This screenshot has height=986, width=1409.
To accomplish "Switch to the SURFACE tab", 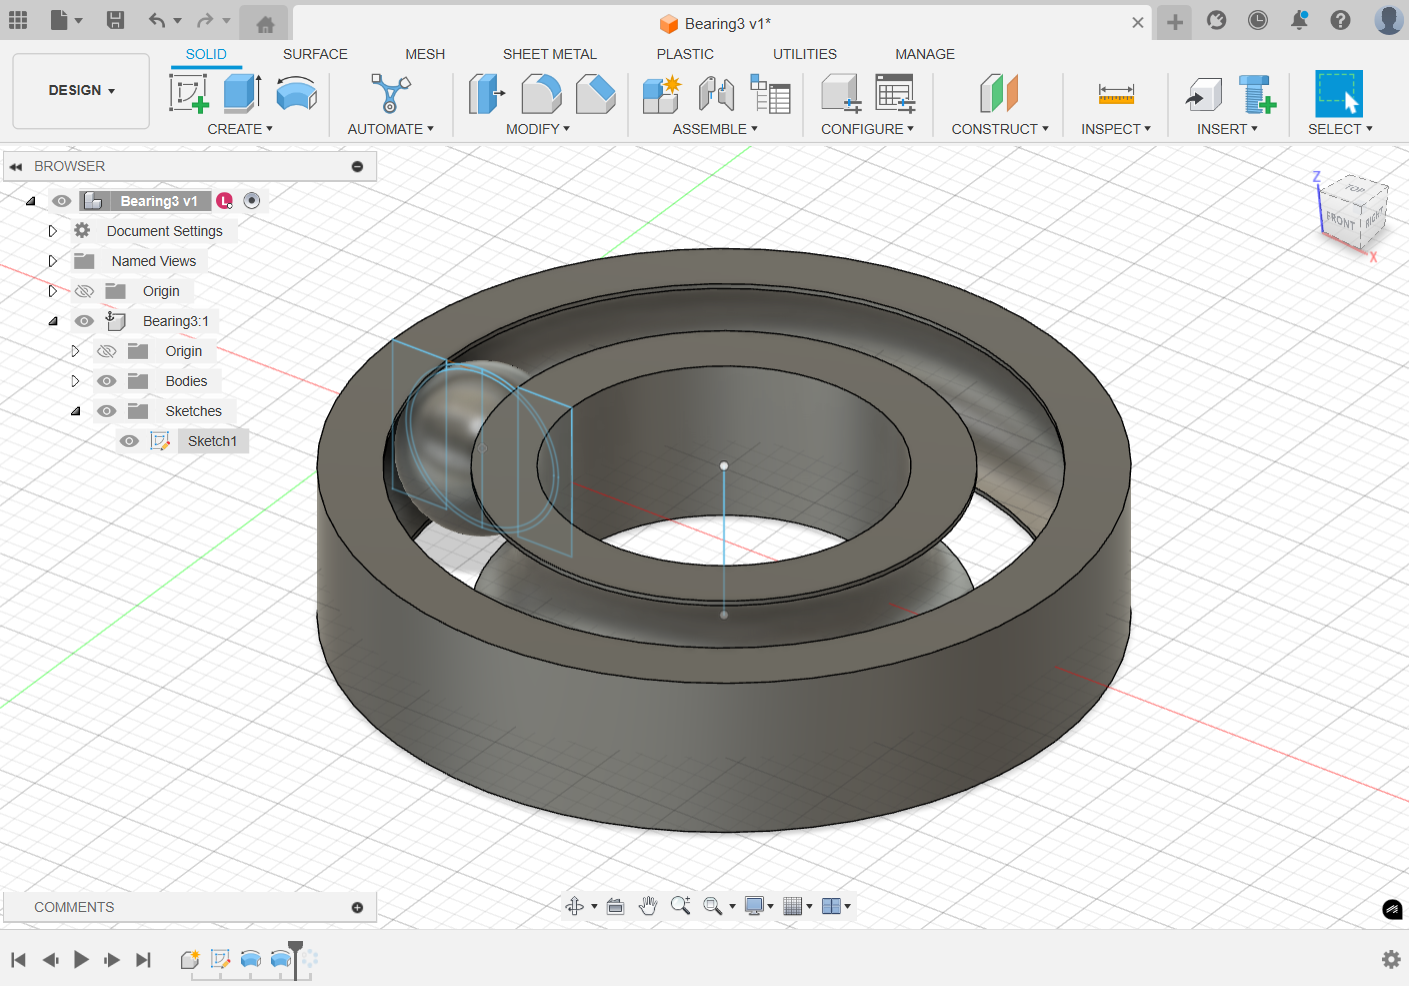I will 315,54.
